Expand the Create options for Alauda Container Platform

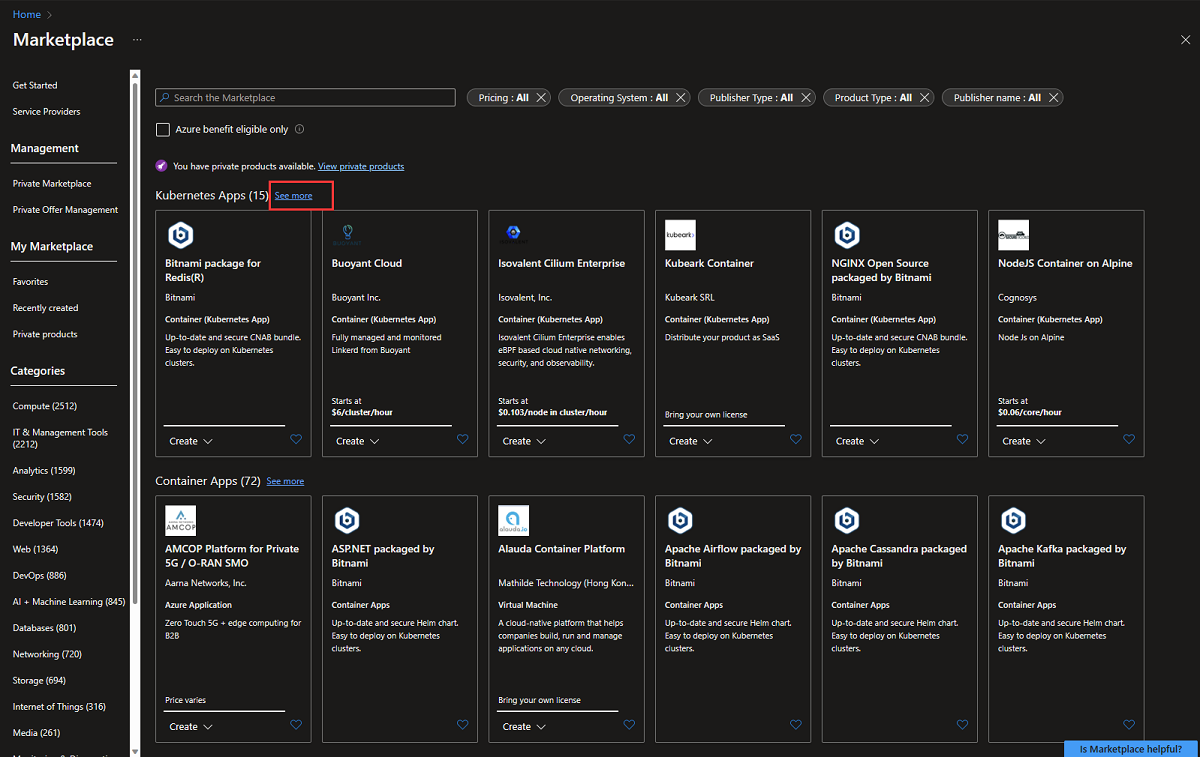[523, 726]
